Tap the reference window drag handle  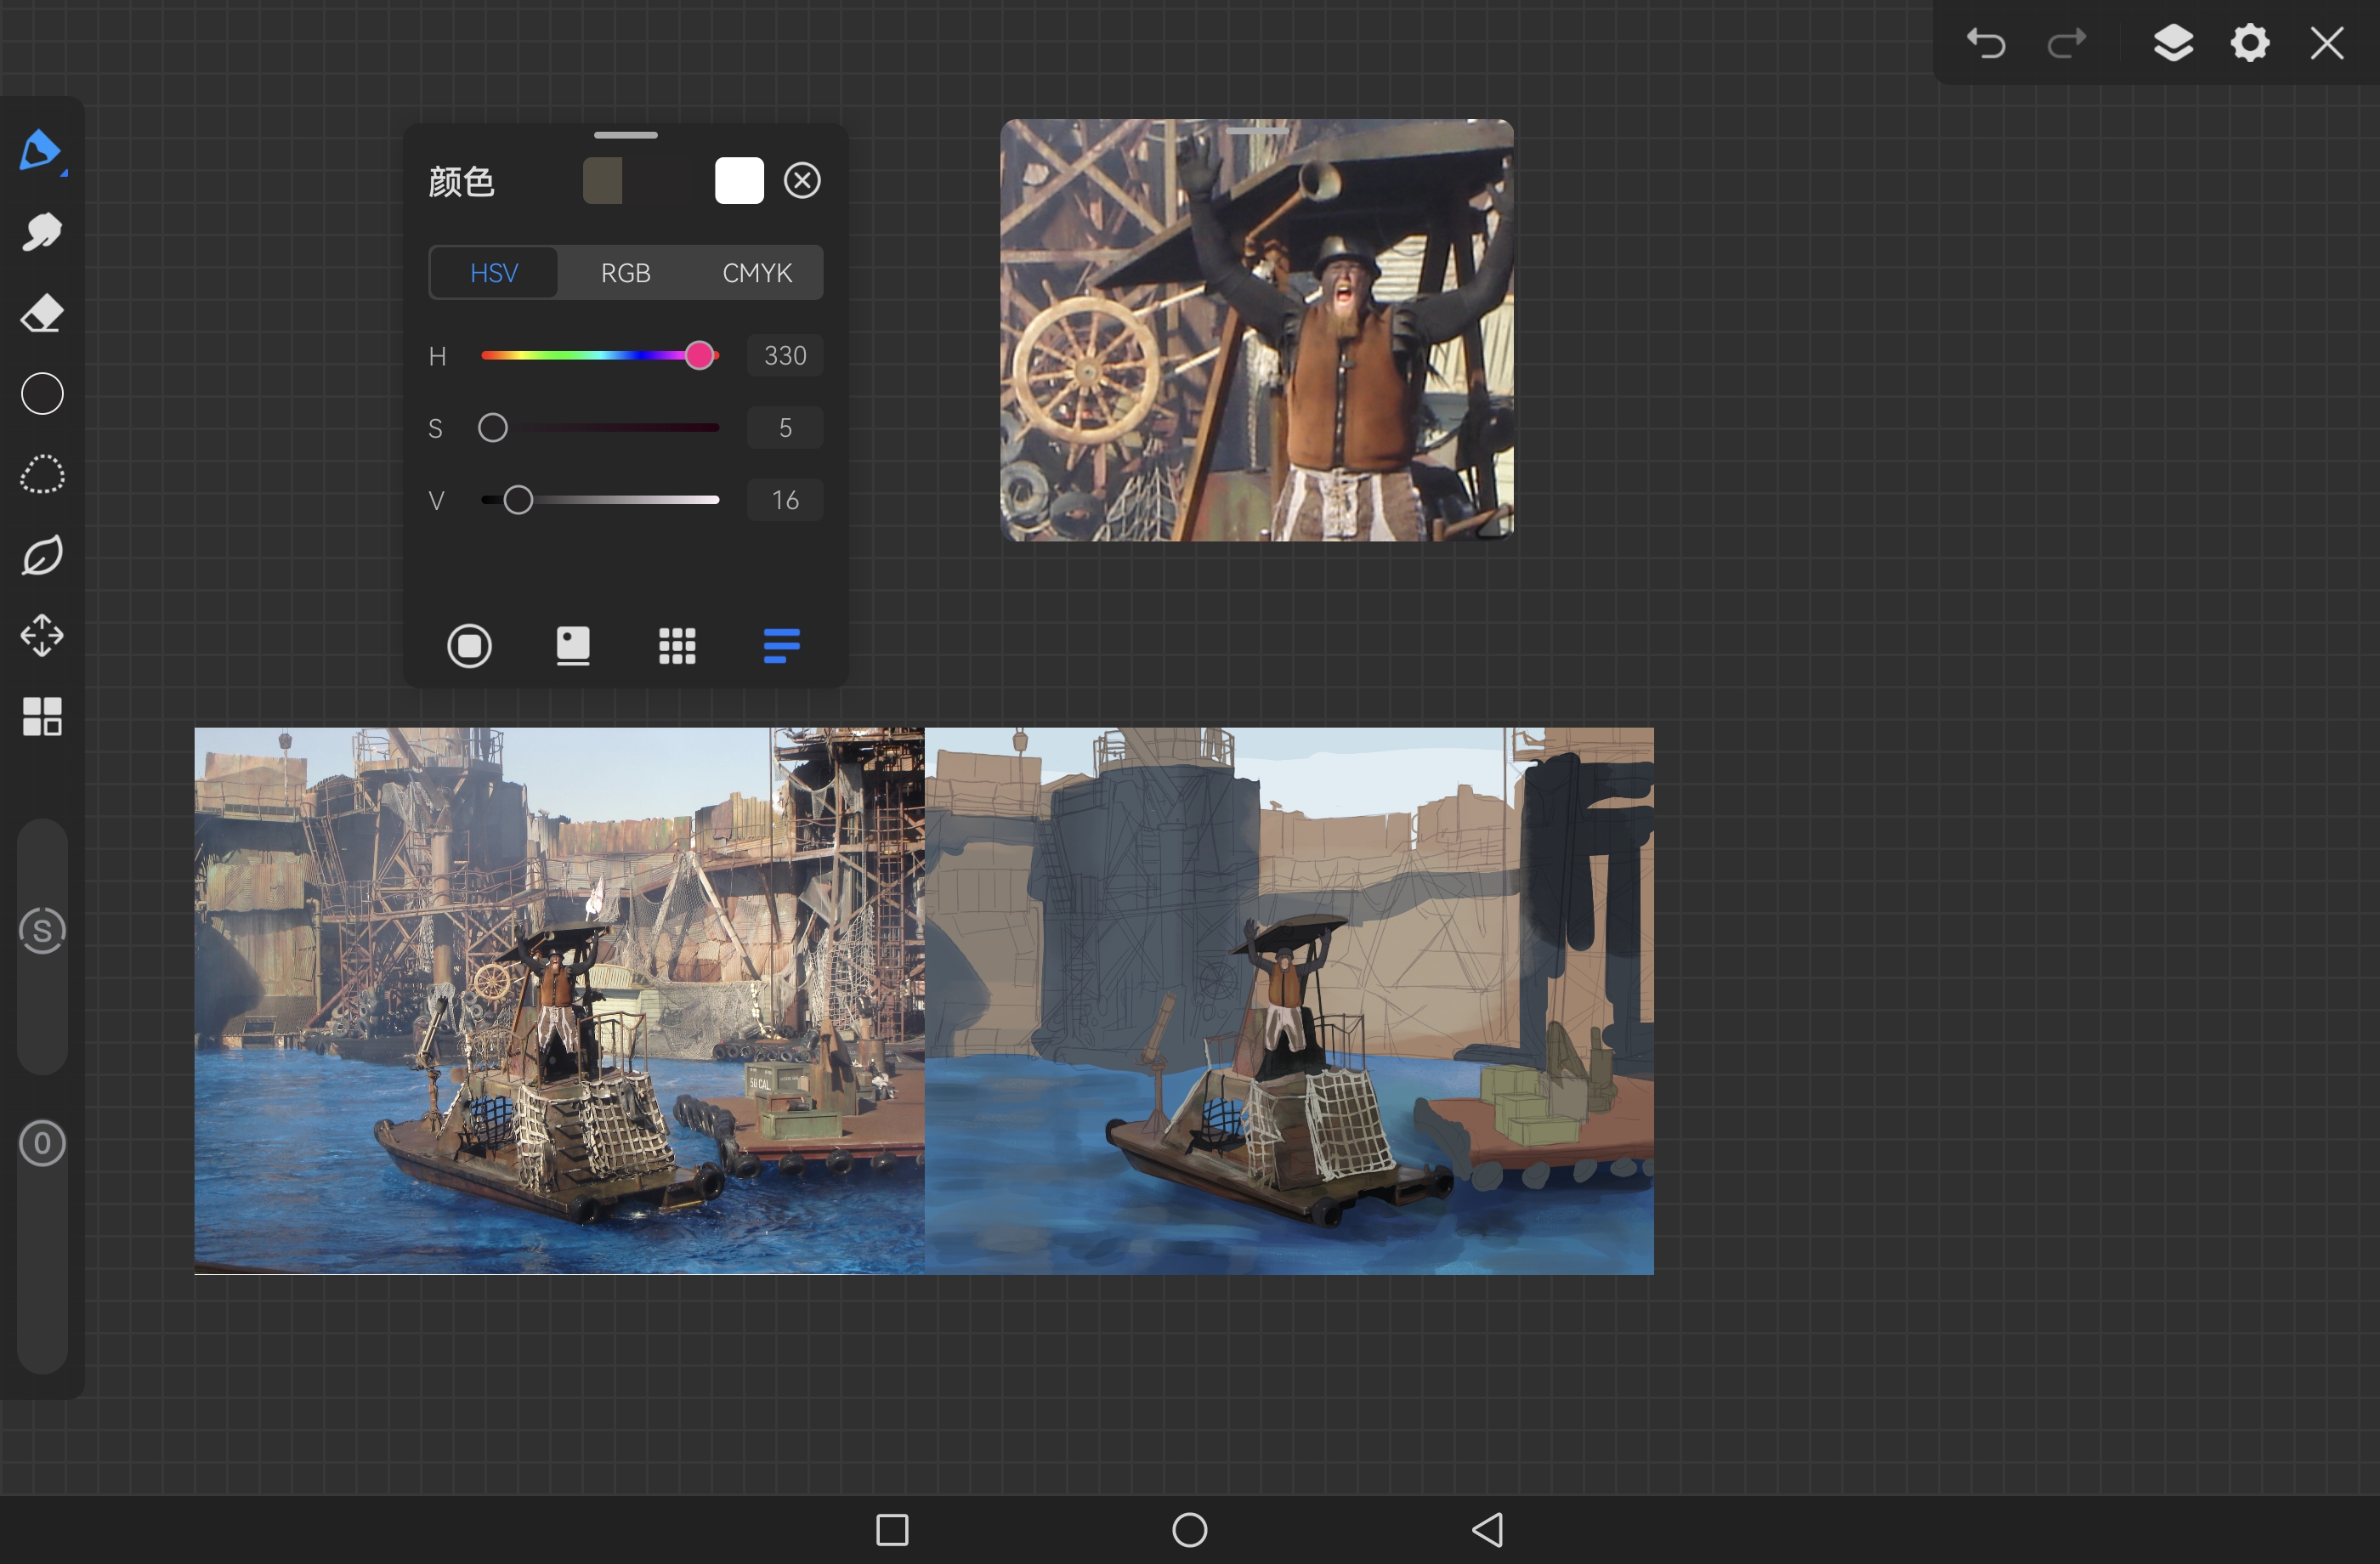point(1257,131)
